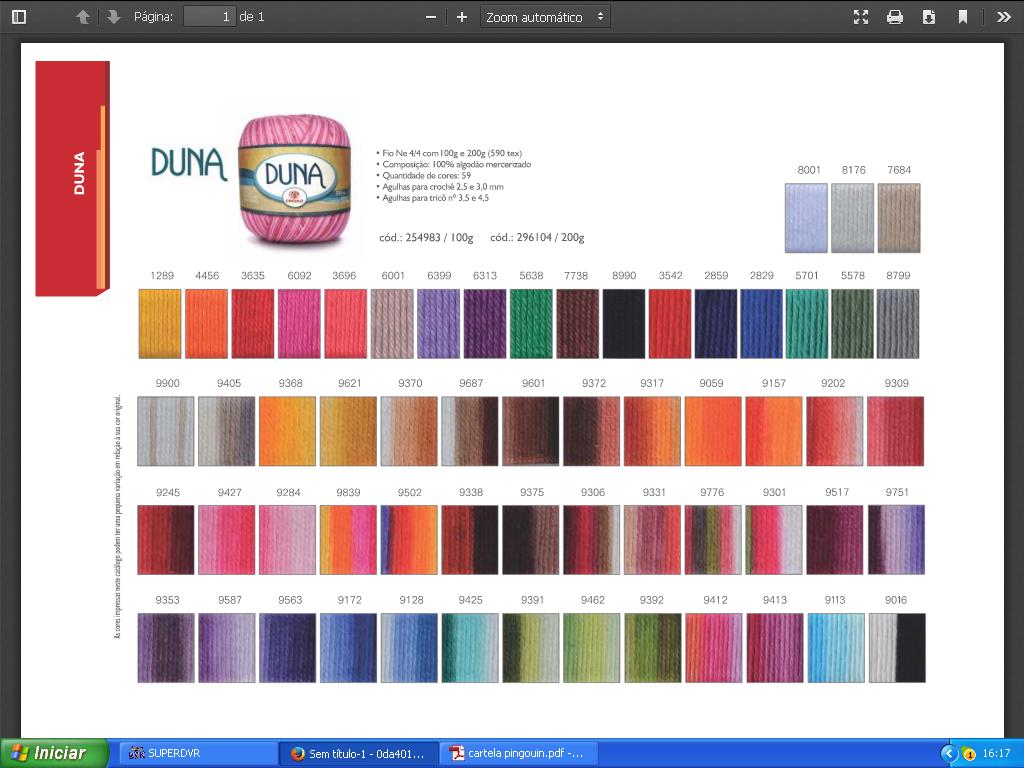Select yarn swatch 6313 purple

pyautogui.click(x=485, y=324)
